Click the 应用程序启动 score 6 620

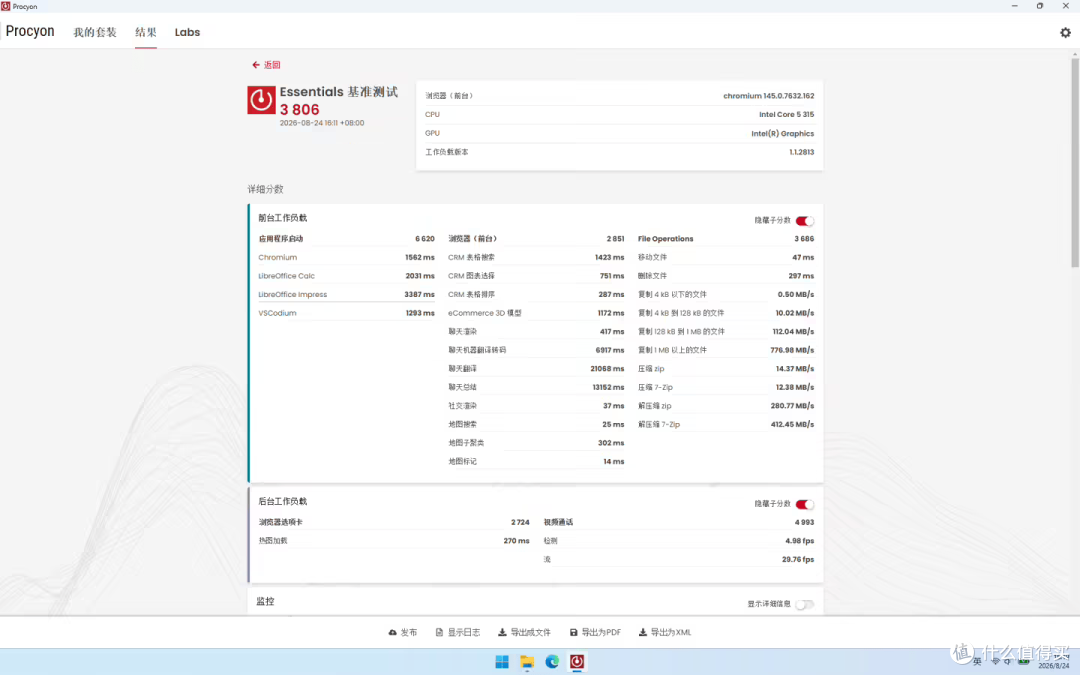pos(424,239)
